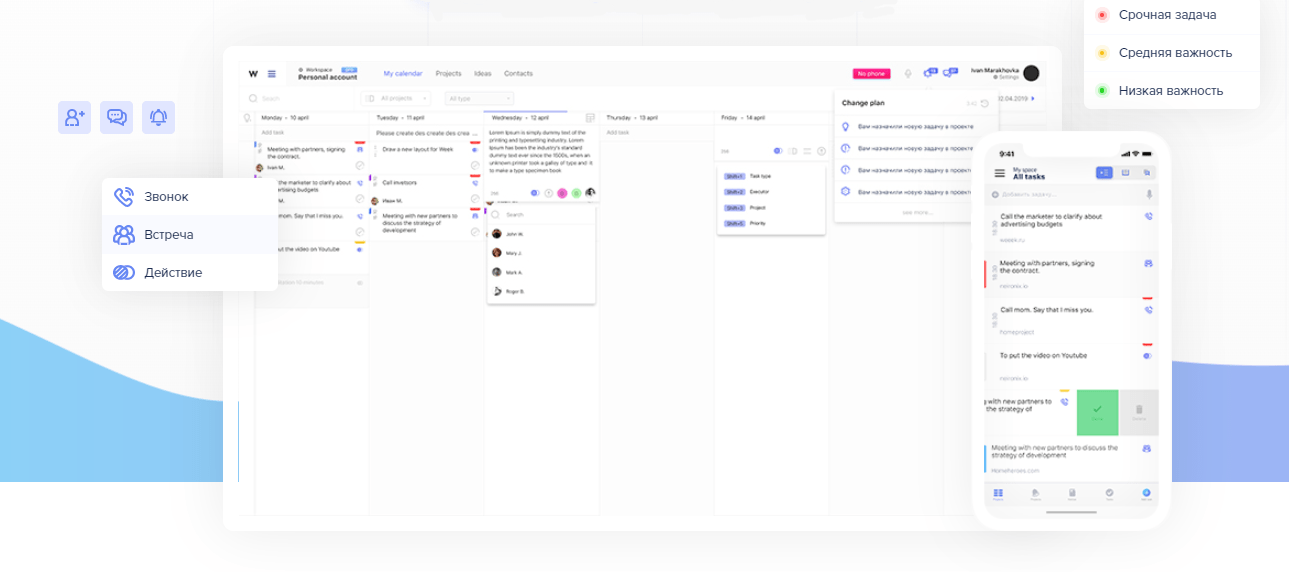Open the Contacts tab
The image size is (1289, 572).
(518, 73)
